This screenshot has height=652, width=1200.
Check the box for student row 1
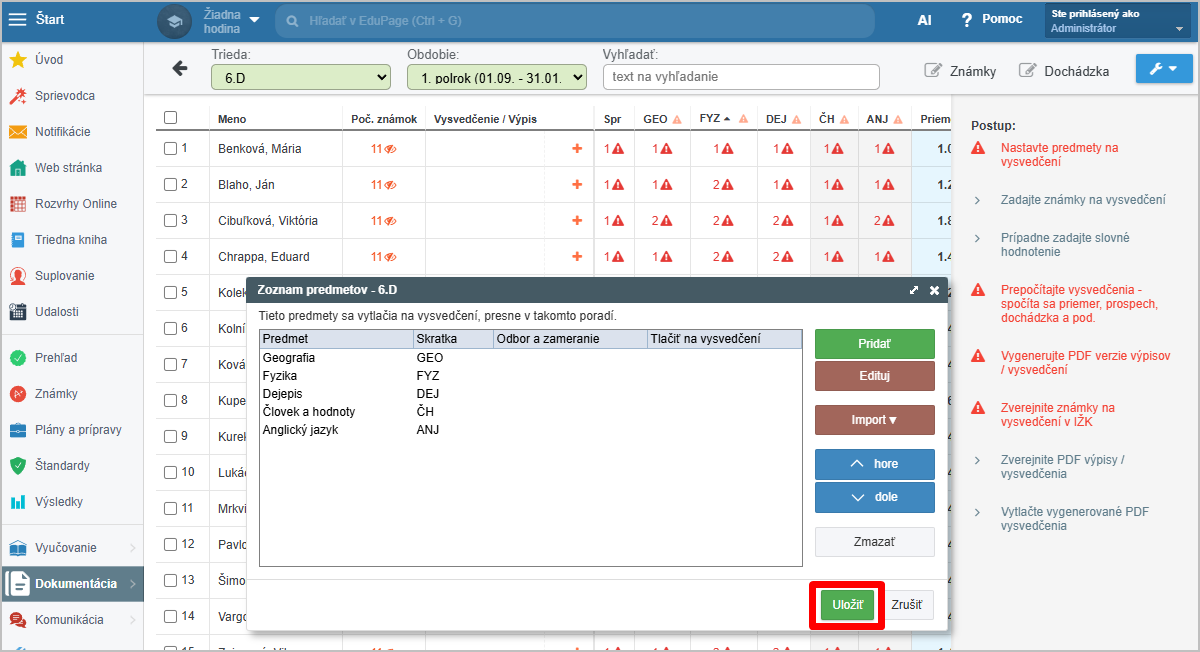tap(170, 149)
